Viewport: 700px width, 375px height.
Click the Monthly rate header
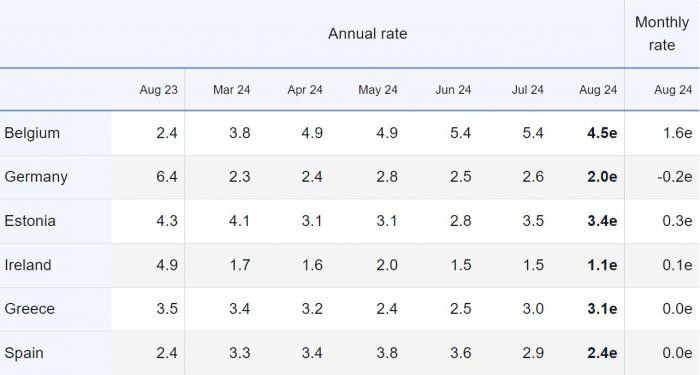pos(662,33)
